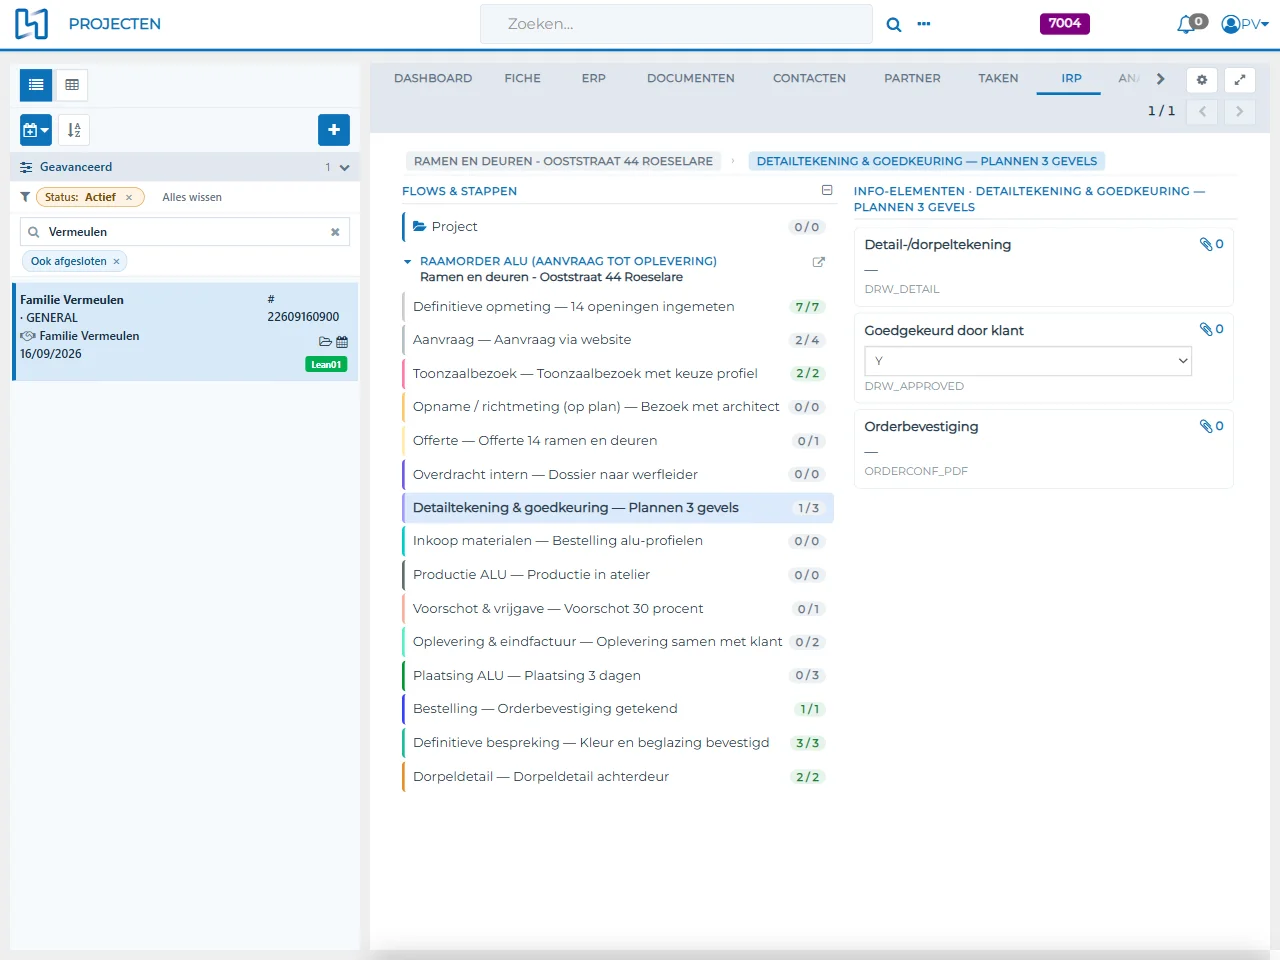The height and width of the screenshot is (960, 1280).
Task: Open folder icon in Familie Vermeulen card
Action: [325, 342]
